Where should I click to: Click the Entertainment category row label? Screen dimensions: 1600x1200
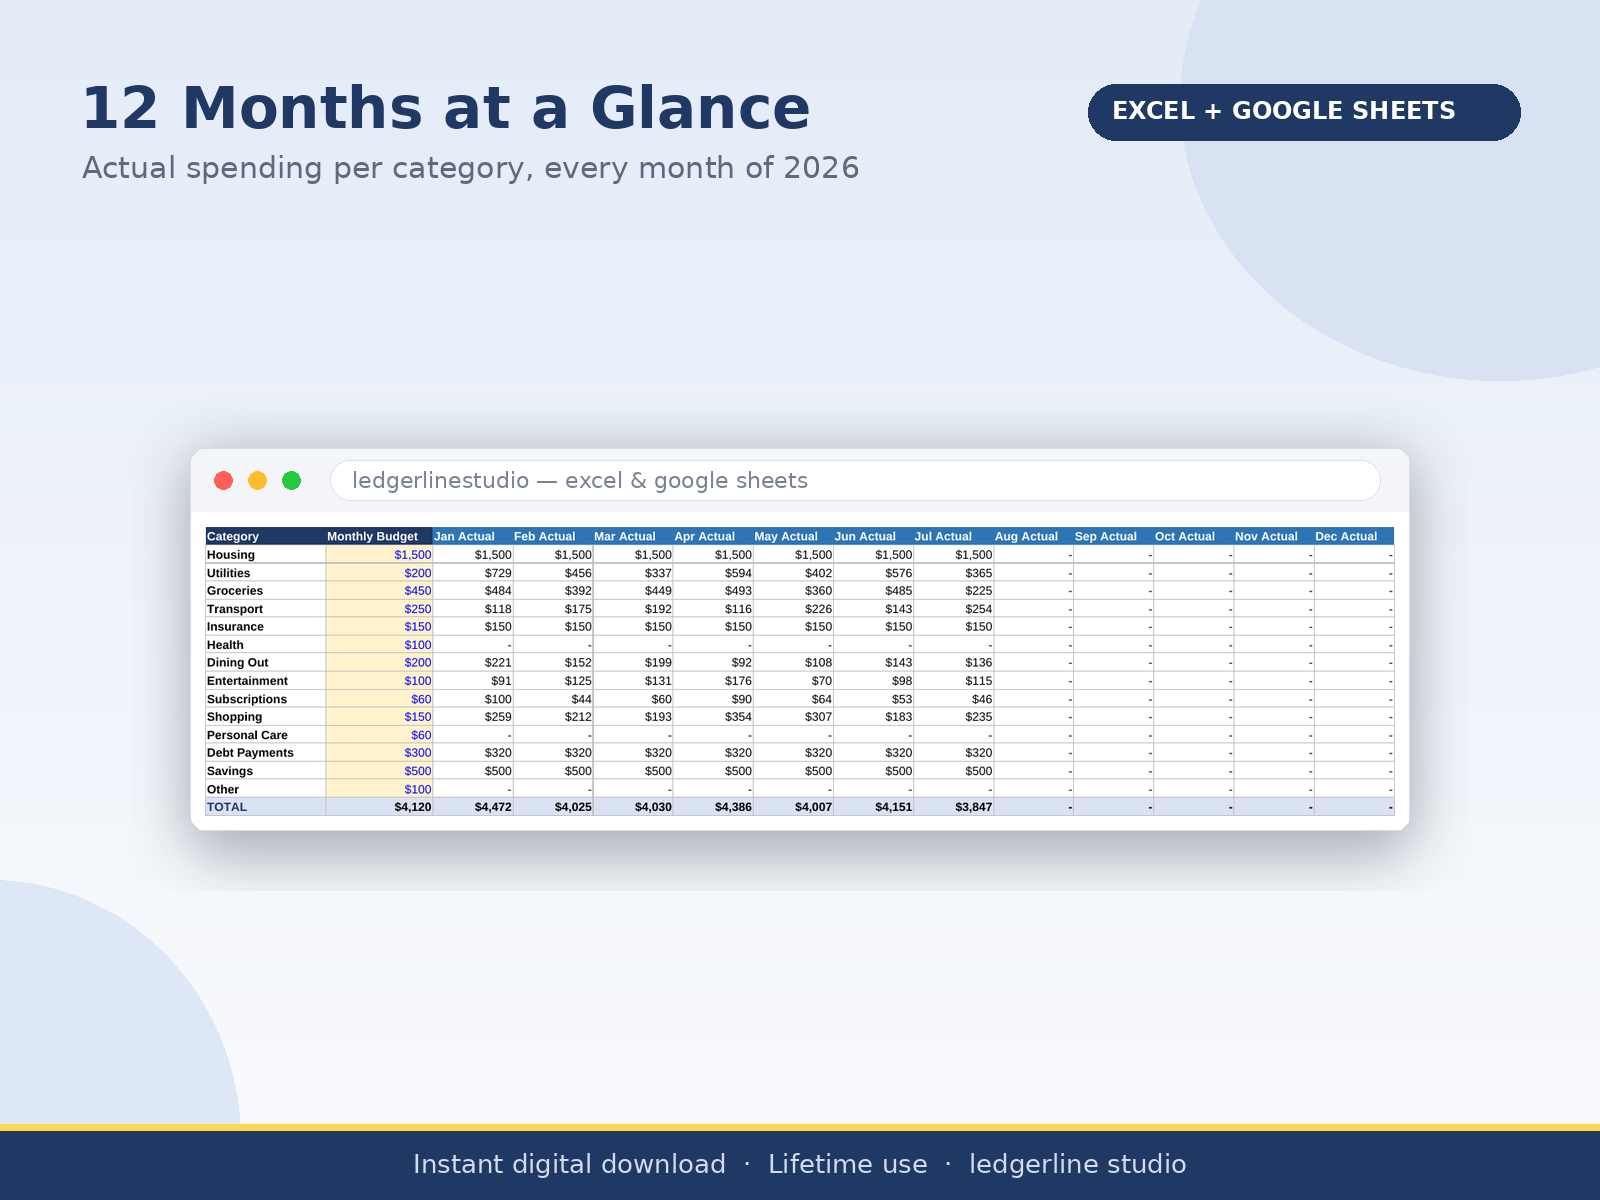pyautogui.click(x=265, y=681)
